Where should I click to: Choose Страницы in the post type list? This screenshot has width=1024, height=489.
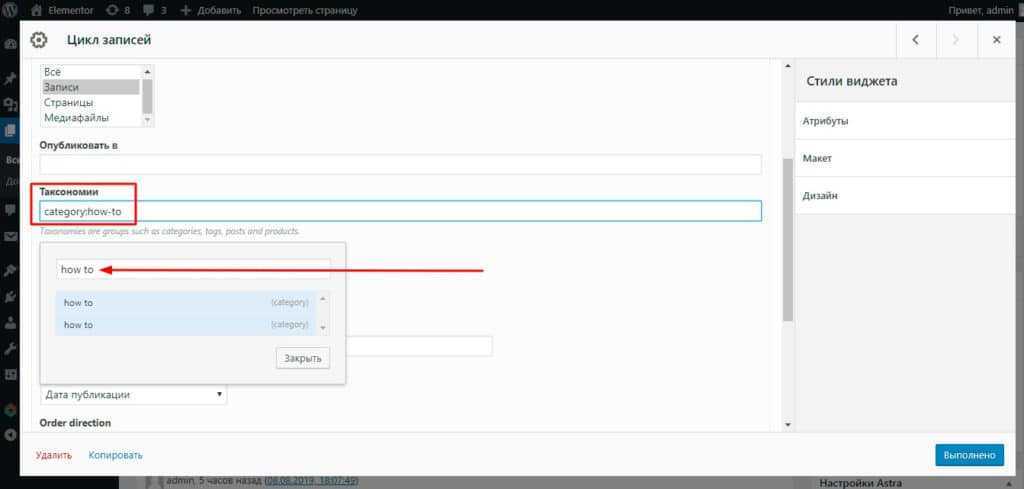point(90,102)
